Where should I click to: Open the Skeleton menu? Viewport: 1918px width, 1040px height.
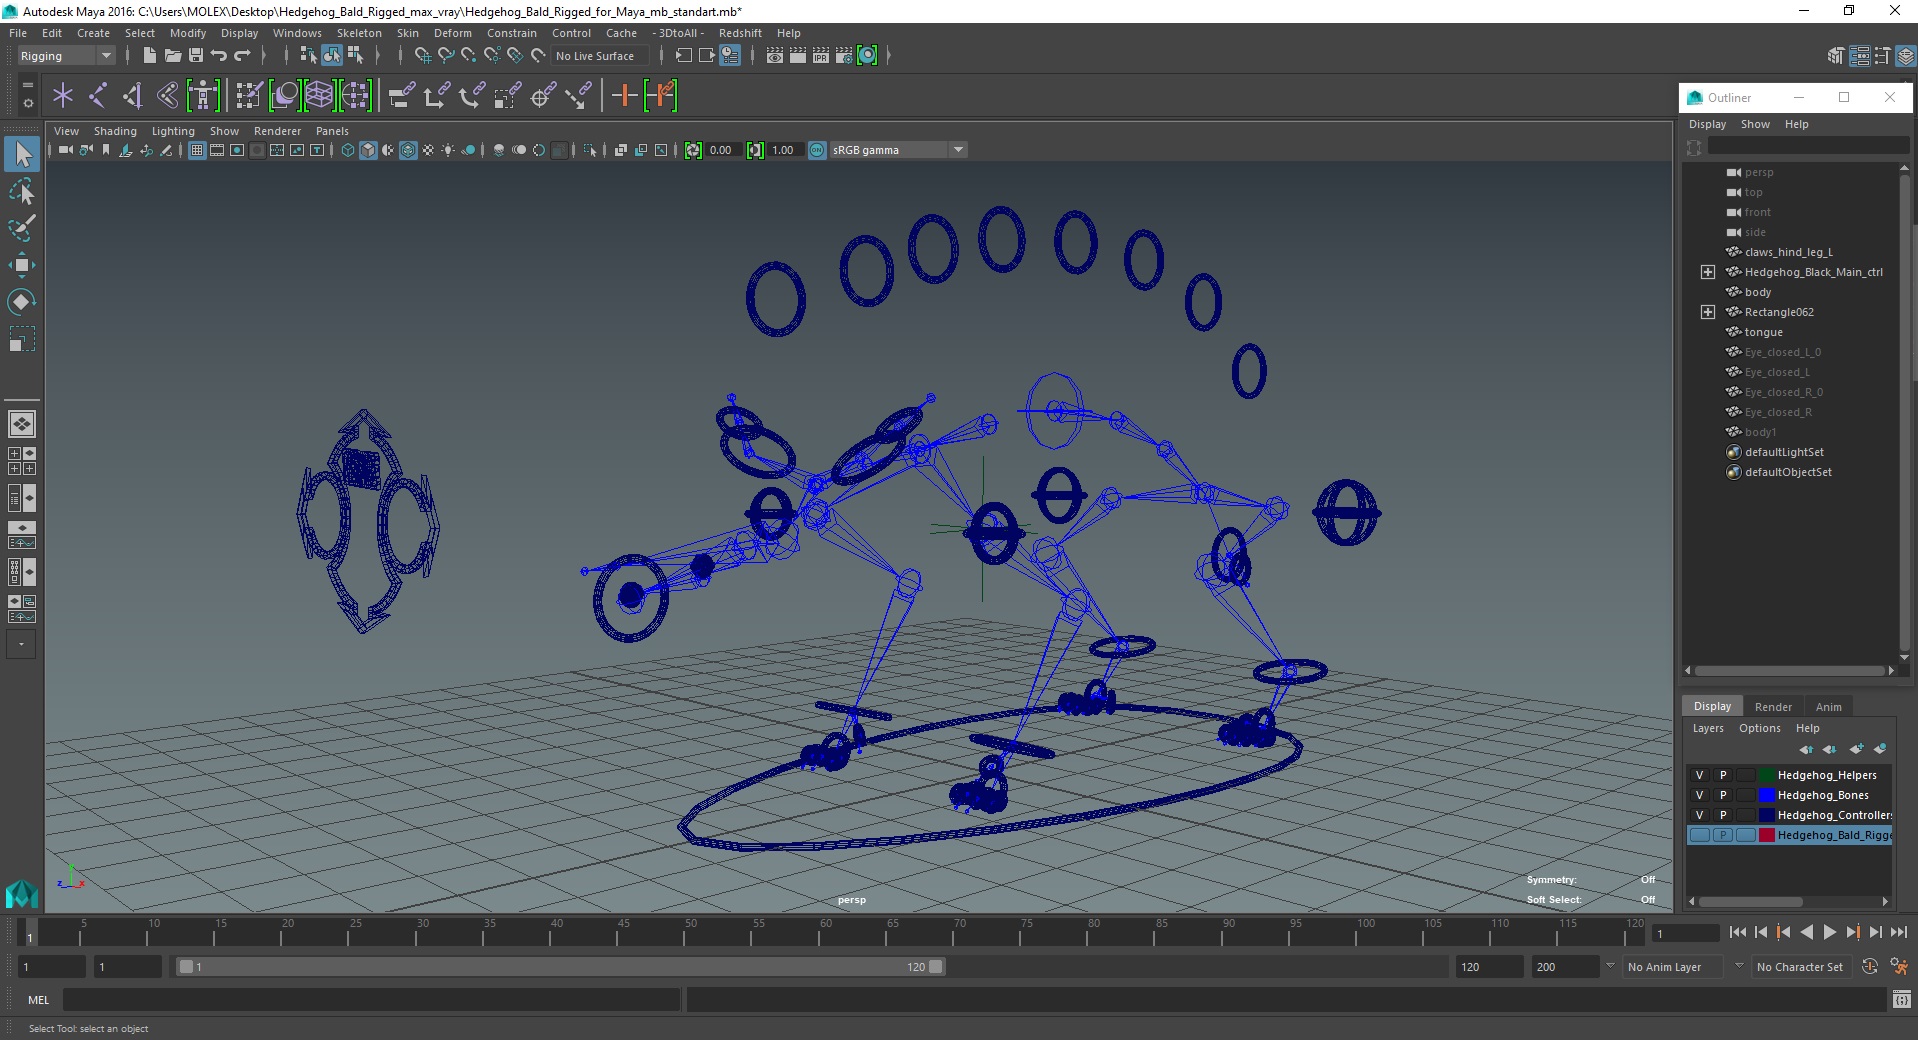point(359,33)
